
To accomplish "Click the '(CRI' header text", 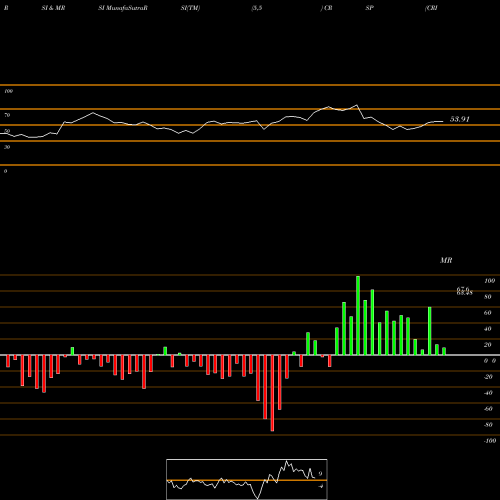I will click(431, 8).
